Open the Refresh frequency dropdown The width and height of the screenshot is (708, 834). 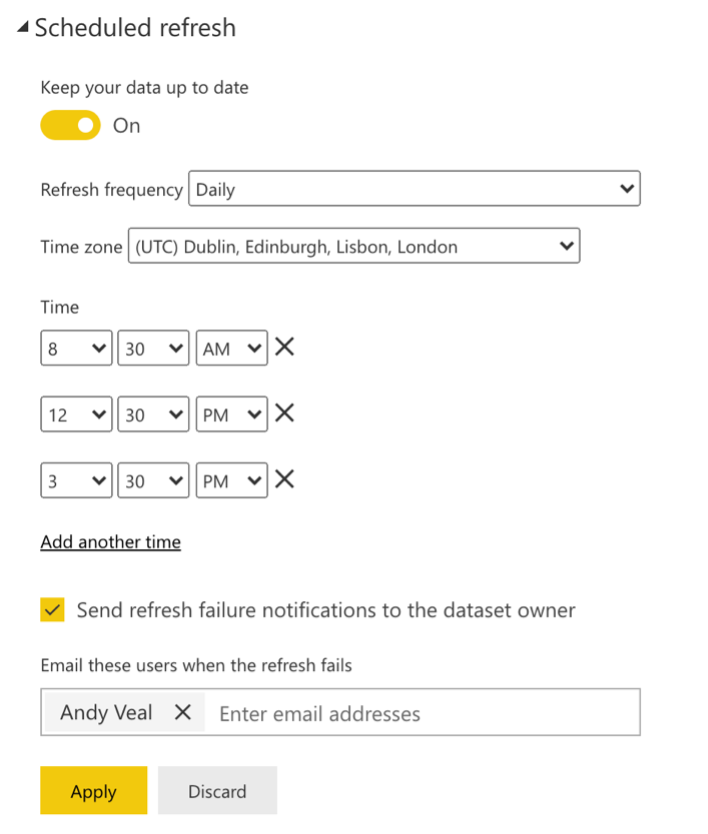(x=414, y=189)
